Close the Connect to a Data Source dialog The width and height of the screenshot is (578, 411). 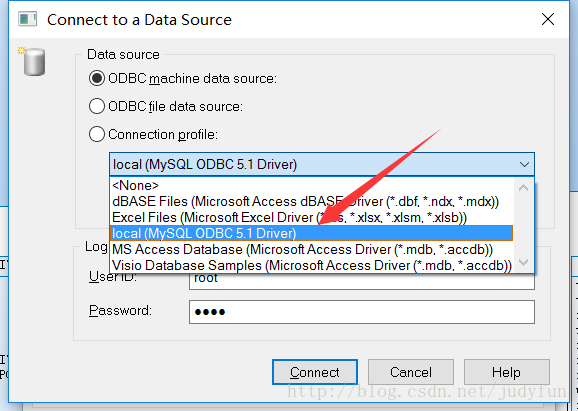point(548,19)
